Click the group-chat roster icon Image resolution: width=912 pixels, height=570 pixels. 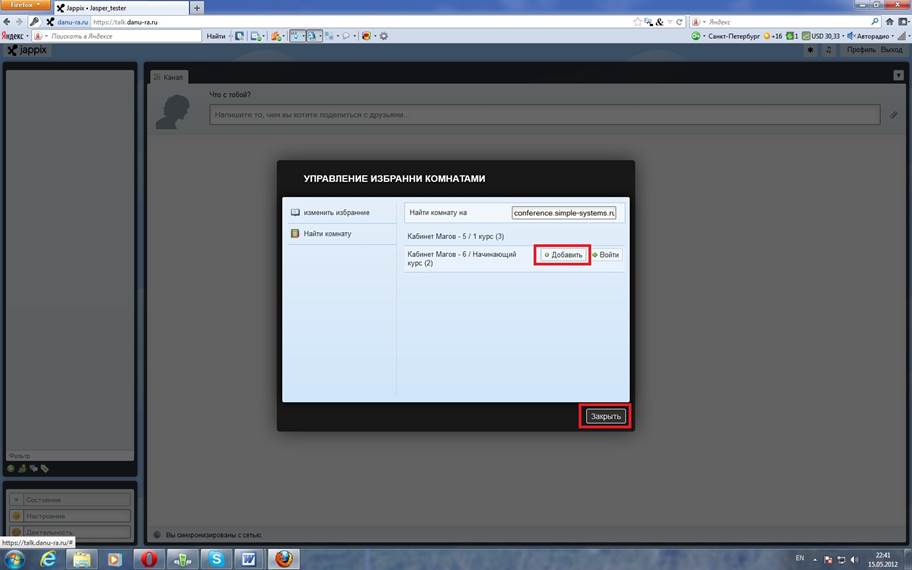pos(34,468)
